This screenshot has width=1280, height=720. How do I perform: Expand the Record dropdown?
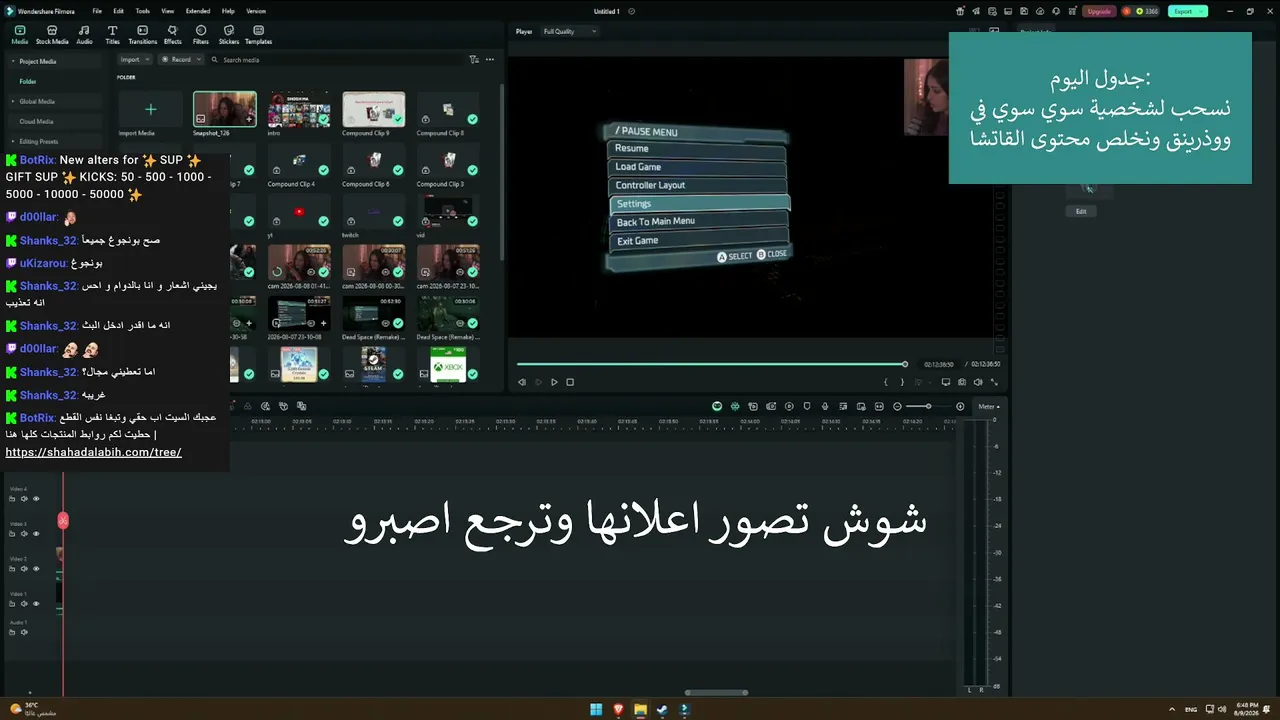coord(181,60)
